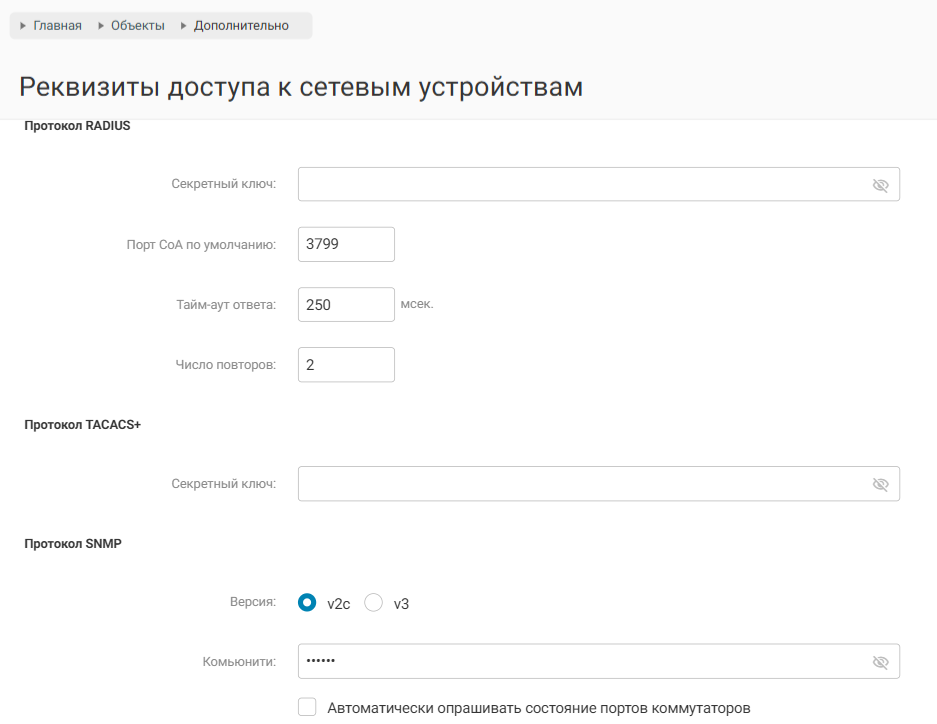Open Объекты breadcrumb item
Image resolution: width=937 pixels, height=724 pixels.
[x=138, y=26]
